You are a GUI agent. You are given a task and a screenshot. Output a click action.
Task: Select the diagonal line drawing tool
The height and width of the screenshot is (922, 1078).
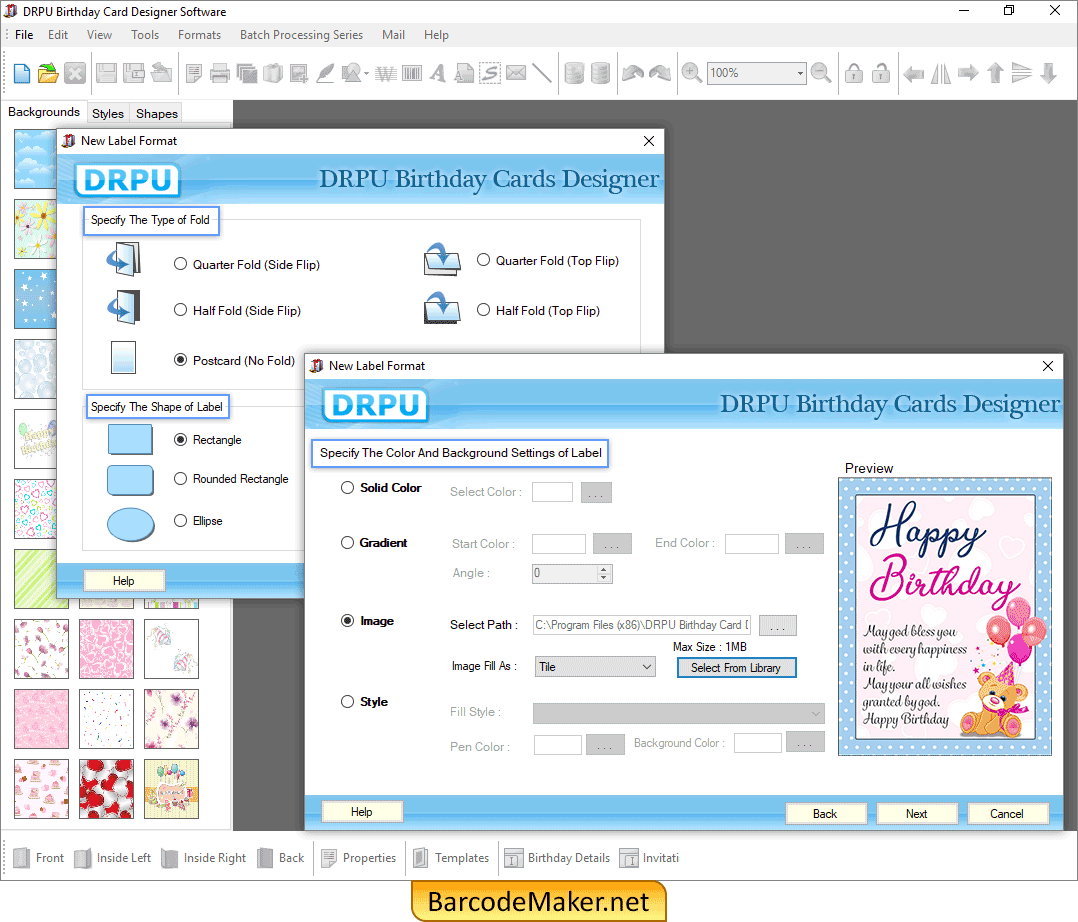(x=542, y=73)
